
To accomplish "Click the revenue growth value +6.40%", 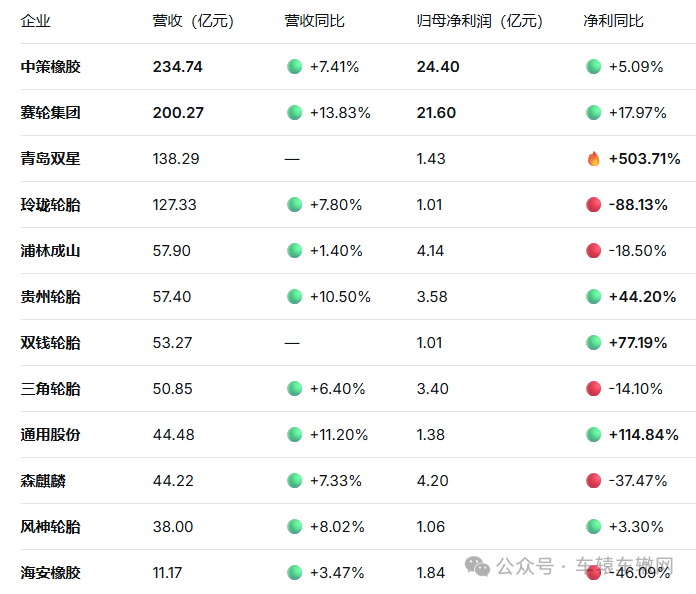I will pyautogui.click(x=337, y=389).
